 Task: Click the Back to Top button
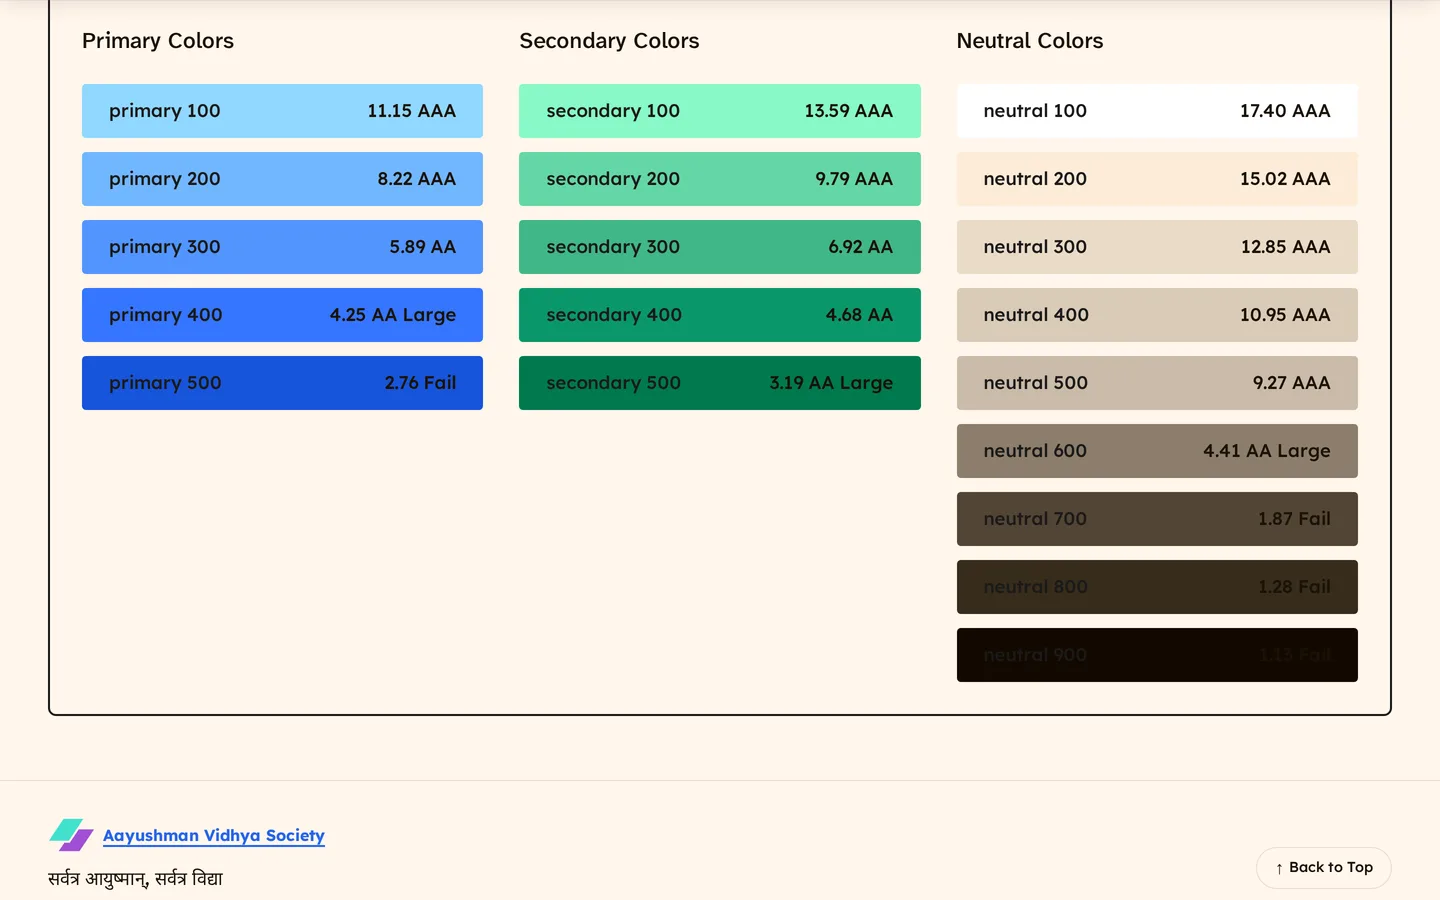pos(1323,868)
